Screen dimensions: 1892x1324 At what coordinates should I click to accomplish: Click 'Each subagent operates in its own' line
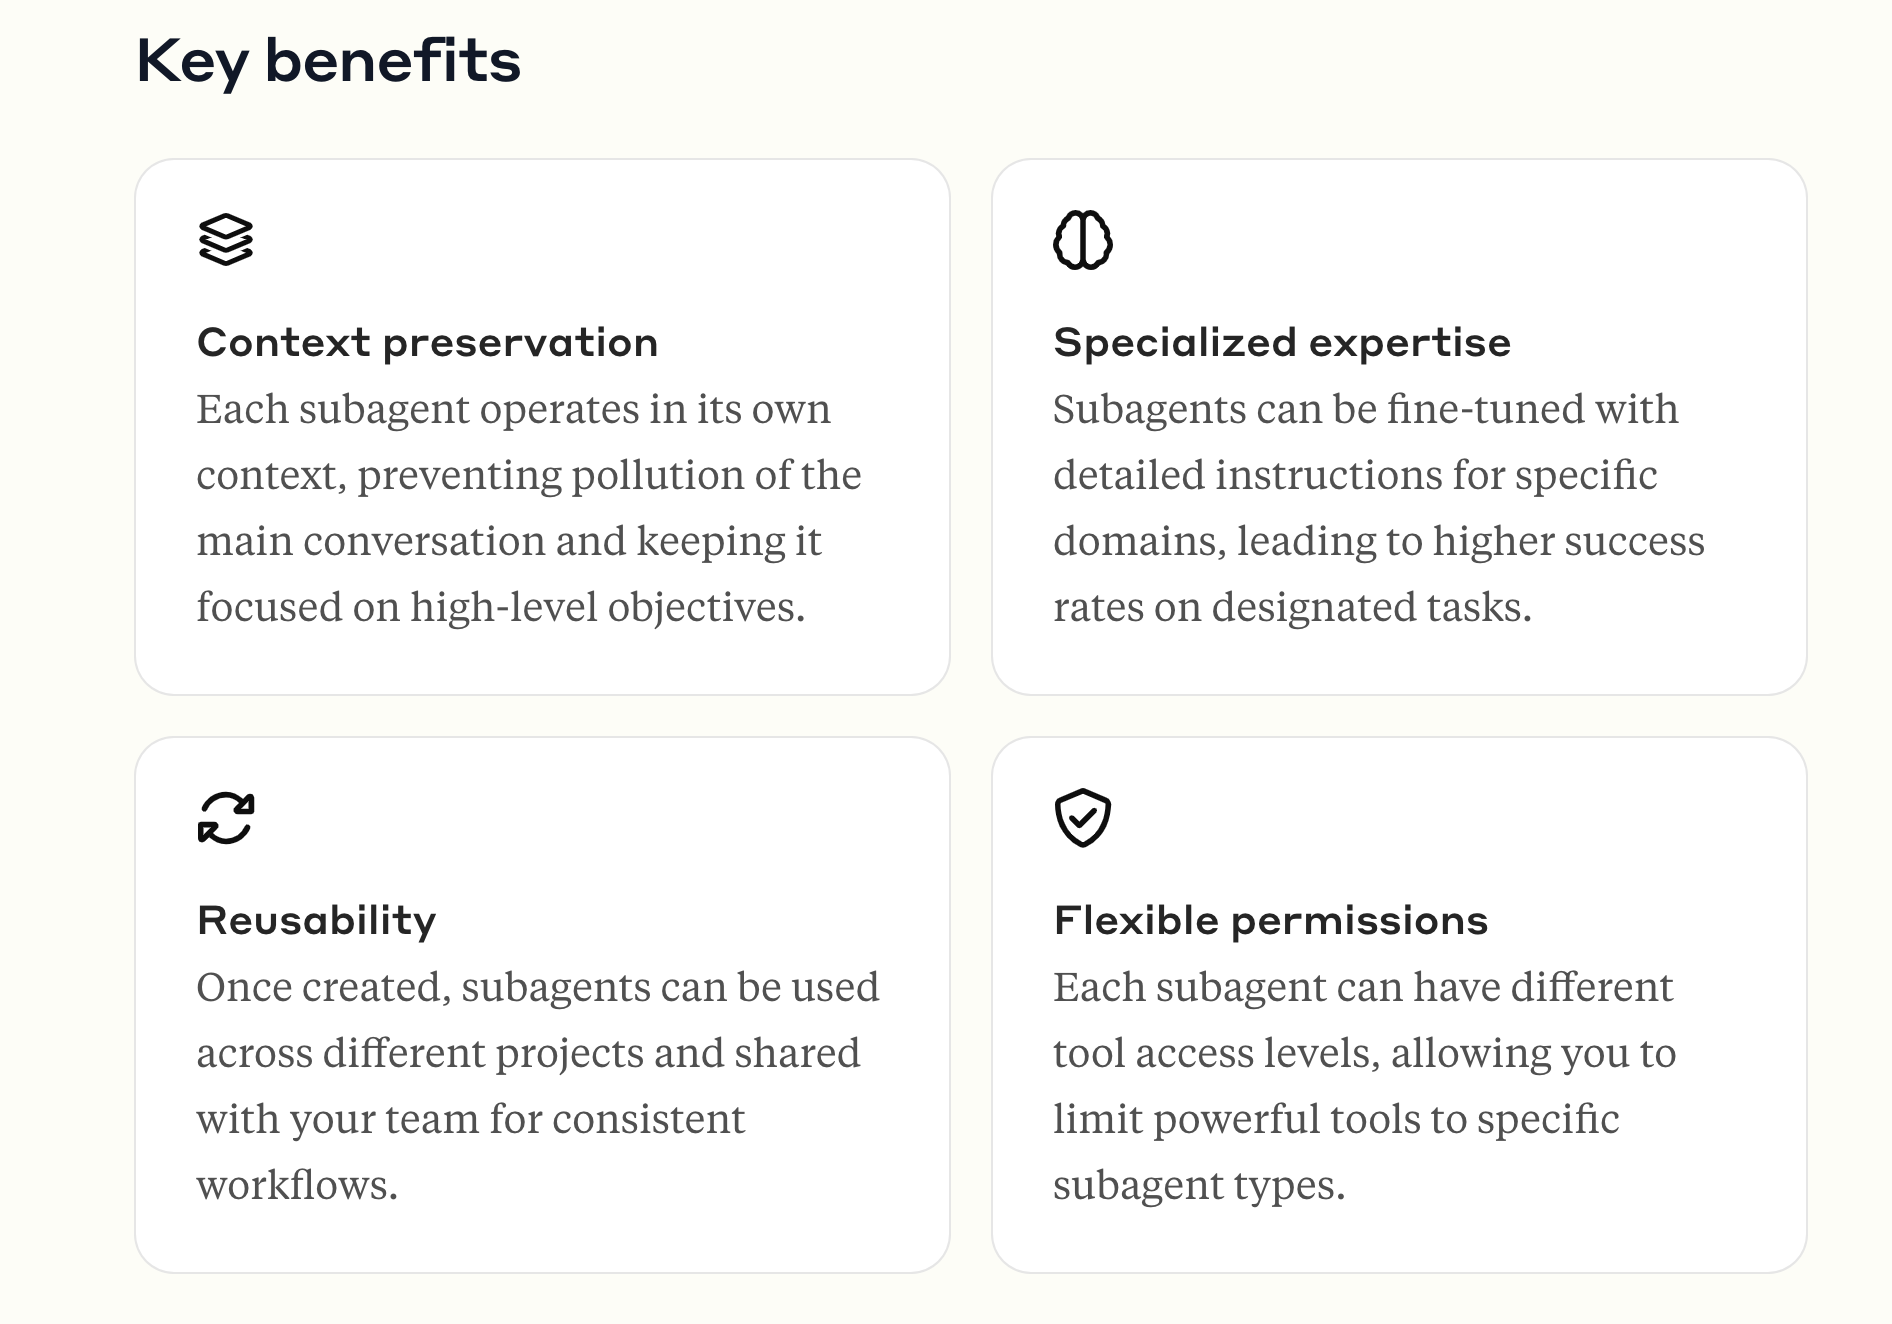[x=514, y=409]
